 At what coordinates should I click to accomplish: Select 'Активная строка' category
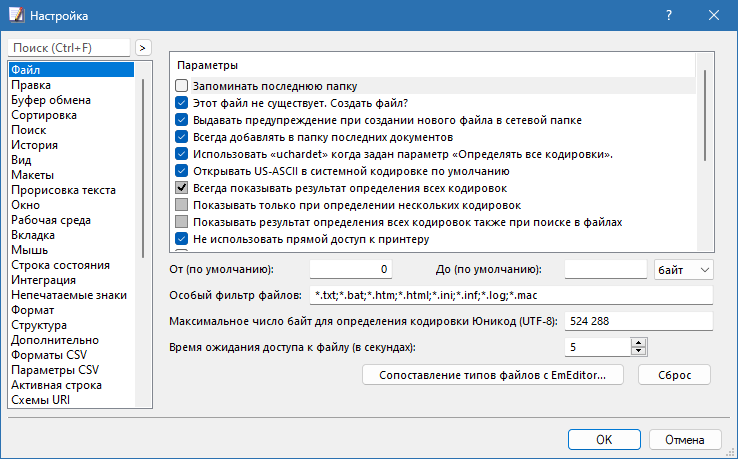pyautogui.click(x=72, y=385)
